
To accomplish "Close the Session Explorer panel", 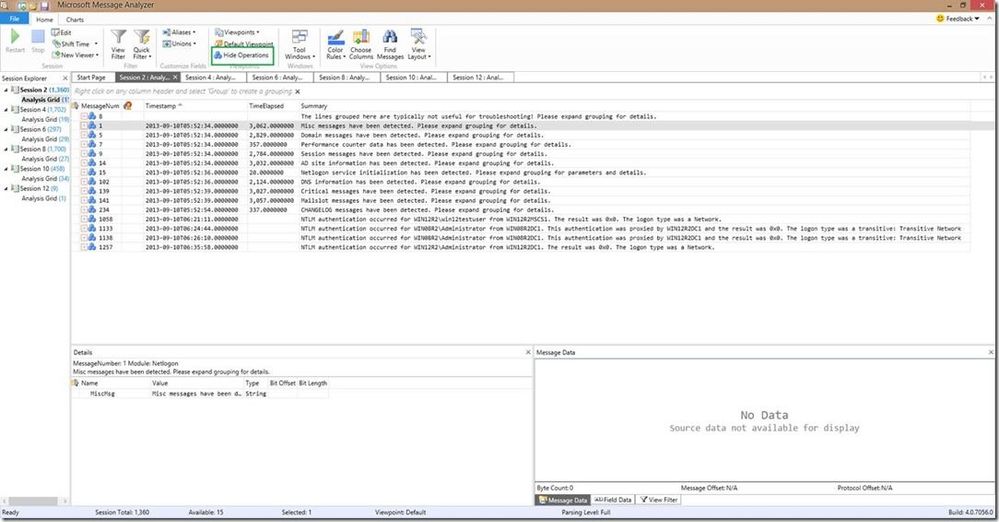I will (65, 78).
